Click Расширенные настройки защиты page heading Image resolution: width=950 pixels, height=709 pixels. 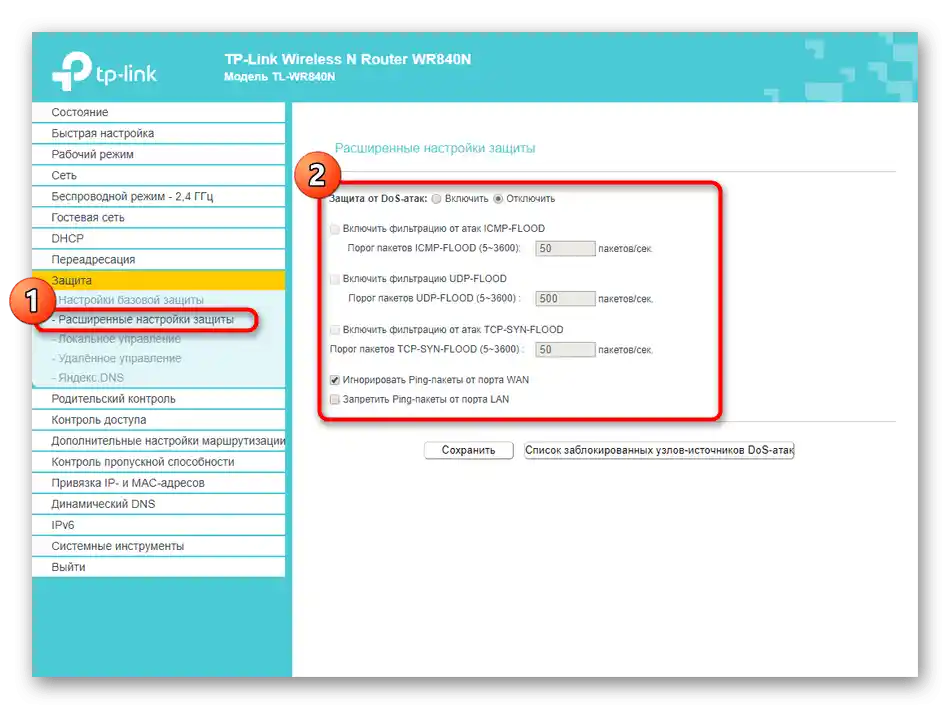[x=435, y=148]
